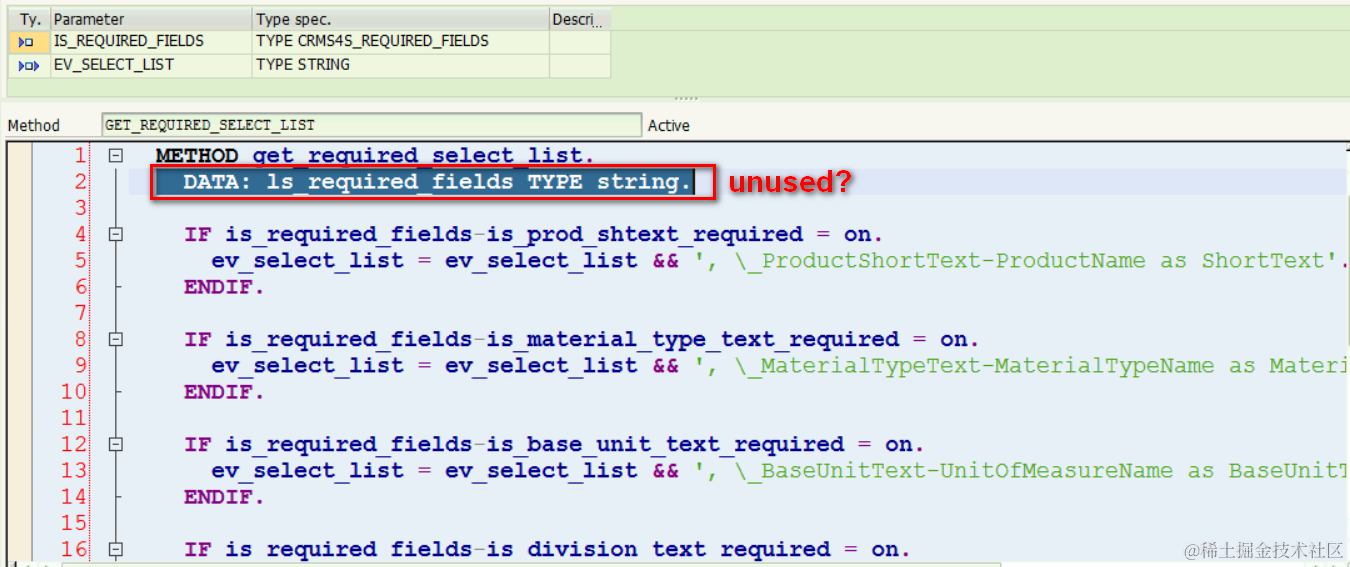Click line number 1 in the gutter
This screenshot has height=567, width=1350.
(81, 156)
